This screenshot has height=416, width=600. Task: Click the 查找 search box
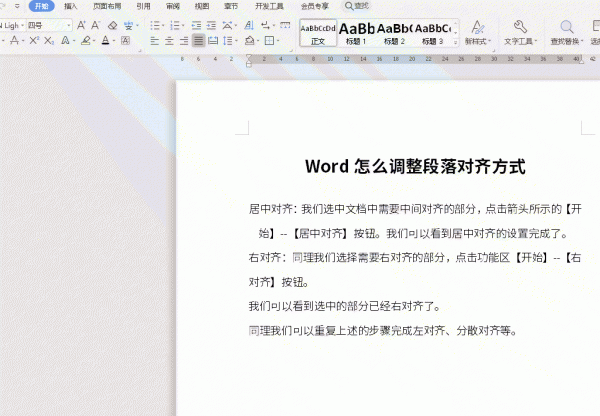(357, 6)
